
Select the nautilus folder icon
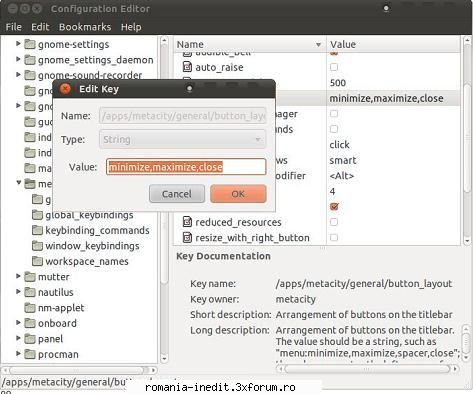click(30, 292)
